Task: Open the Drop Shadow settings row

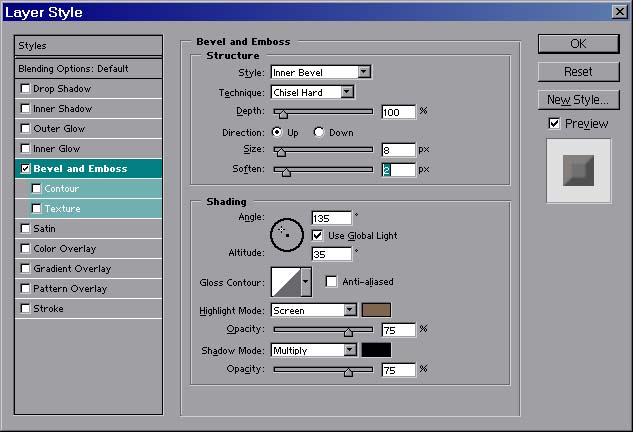Action: (88, 88)
